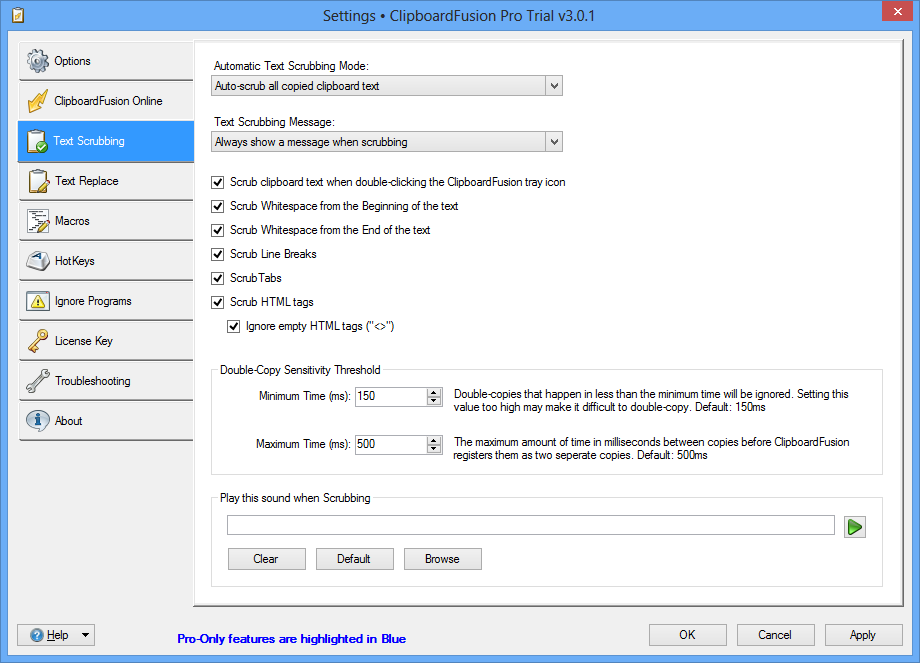
Task: Play the scrubbing sound with green arrow
Action: pyautogui.click(x=855, y=527)
